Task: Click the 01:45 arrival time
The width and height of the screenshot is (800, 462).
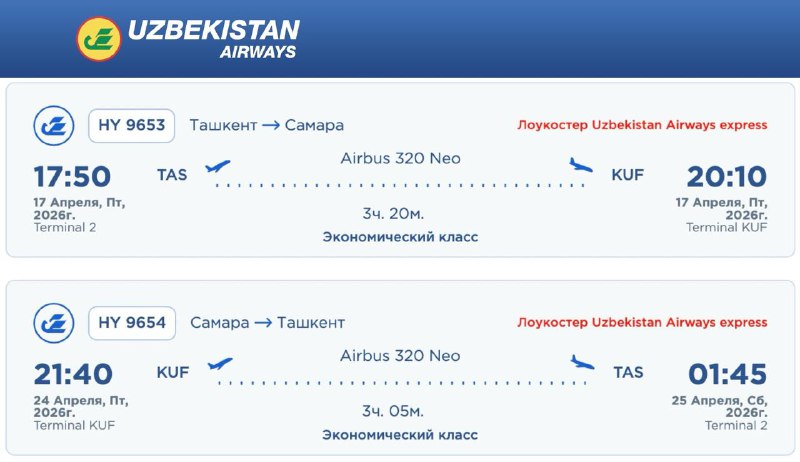Action: (x=727, y=374)
